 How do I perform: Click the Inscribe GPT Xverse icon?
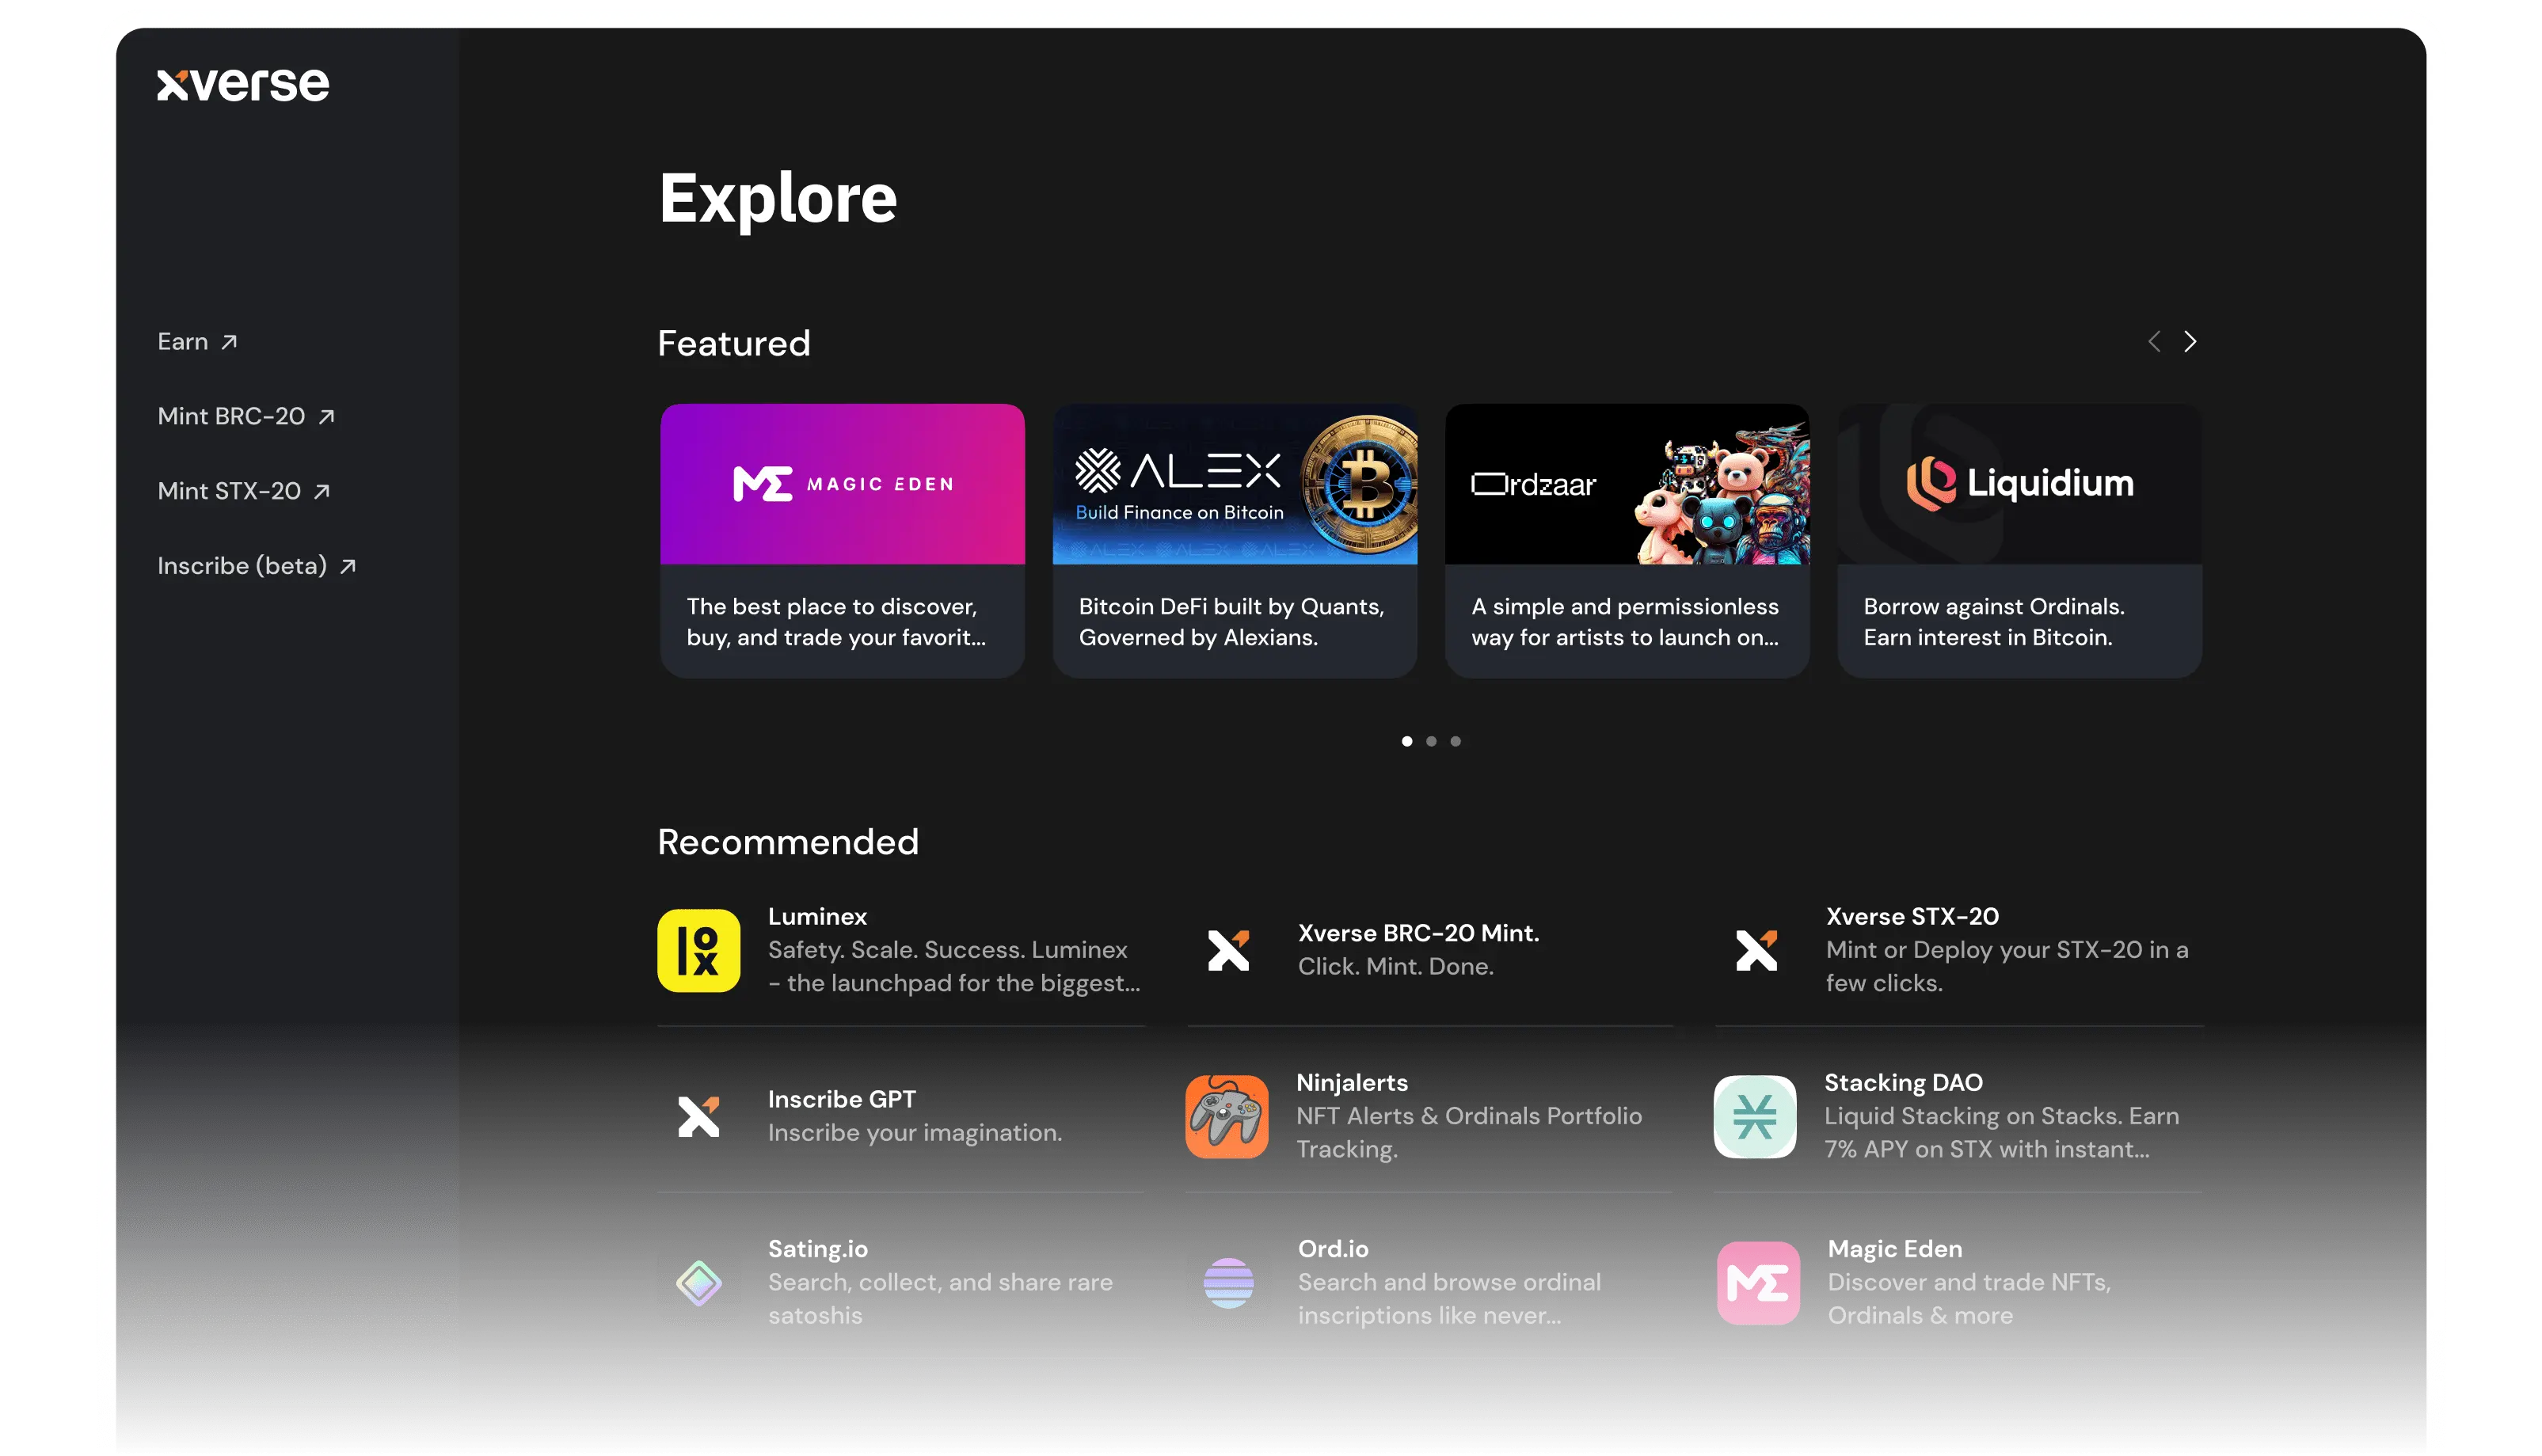[698, 1116]
